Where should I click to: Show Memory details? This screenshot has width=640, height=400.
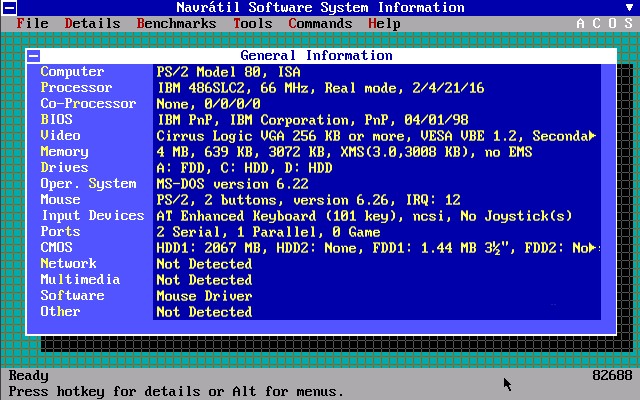(x=64, y=152)
